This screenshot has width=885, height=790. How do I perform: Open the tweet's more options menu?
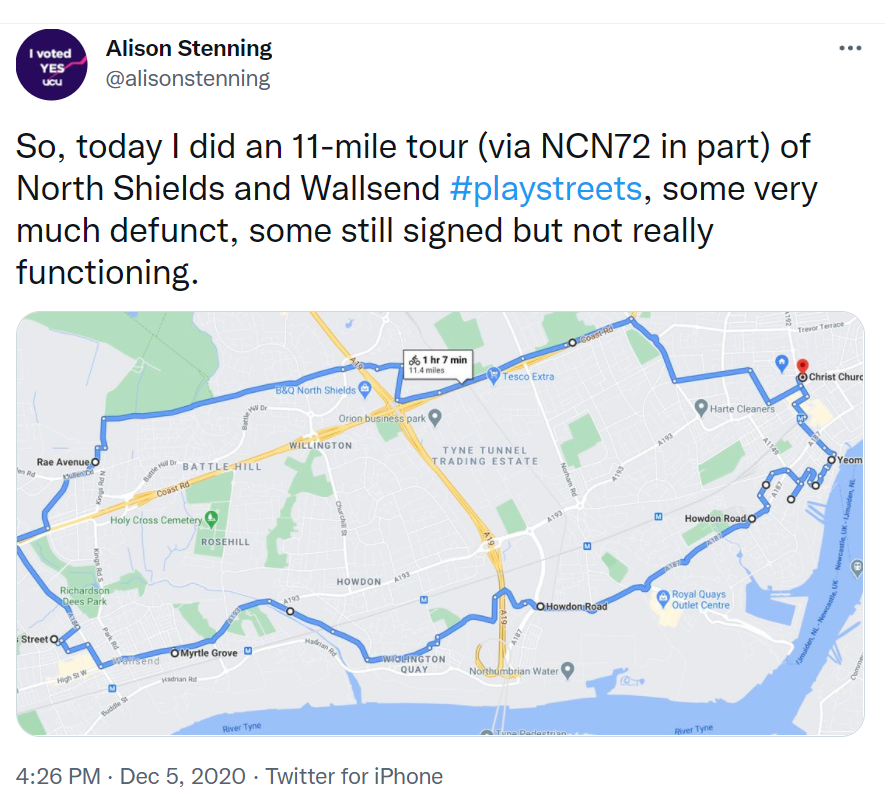(850, 48)
